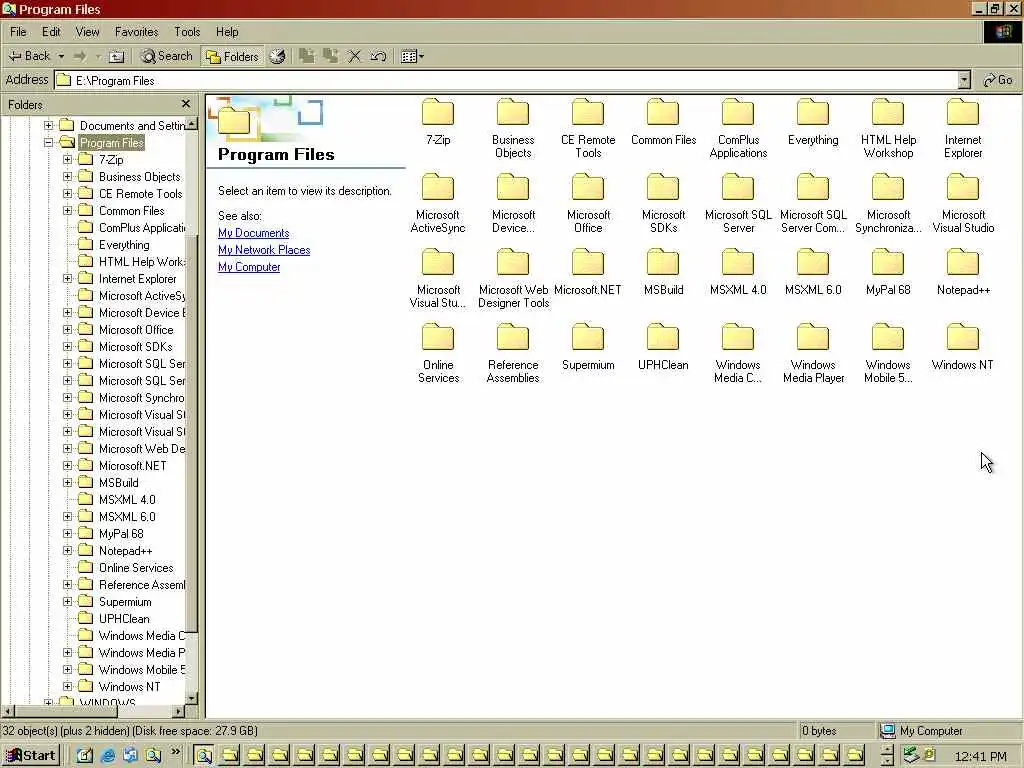Select the MSXML 4.0 folder in the file pane

click(738, 272)
